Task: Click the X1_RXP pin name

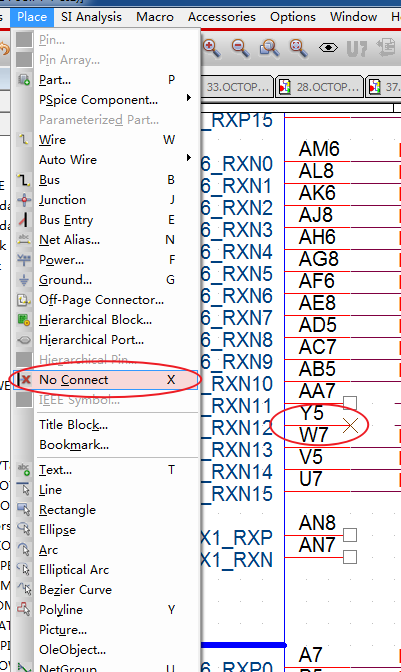Action: (x=236, y=538)
